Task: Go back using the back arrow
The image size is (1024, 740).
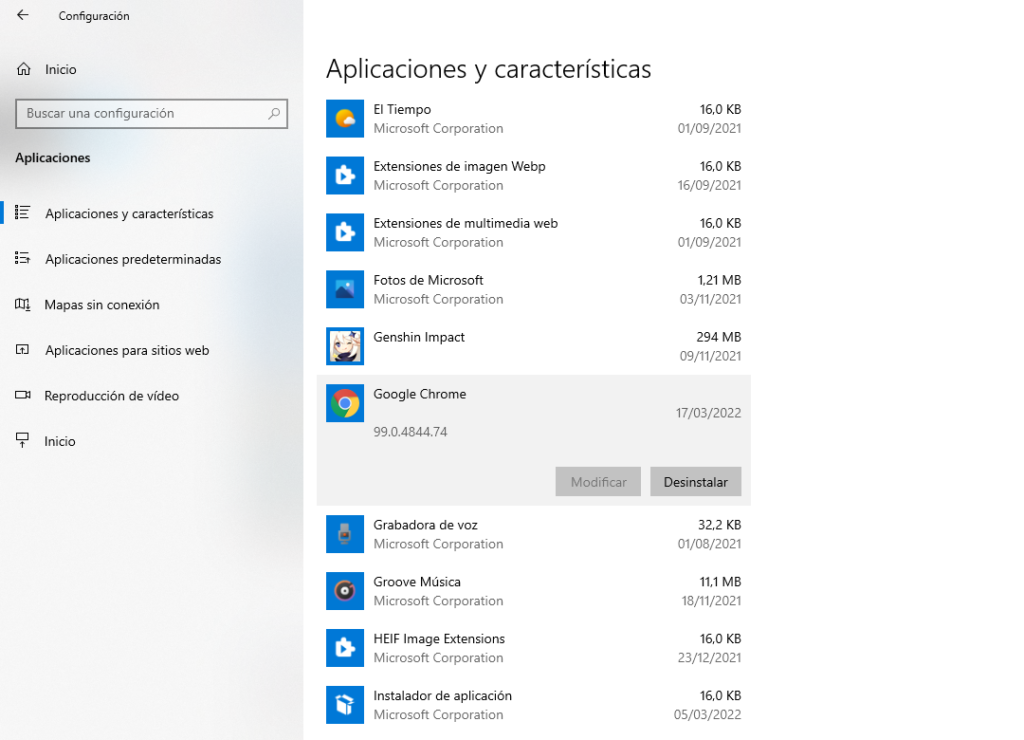Action: [x=23, y=16]
